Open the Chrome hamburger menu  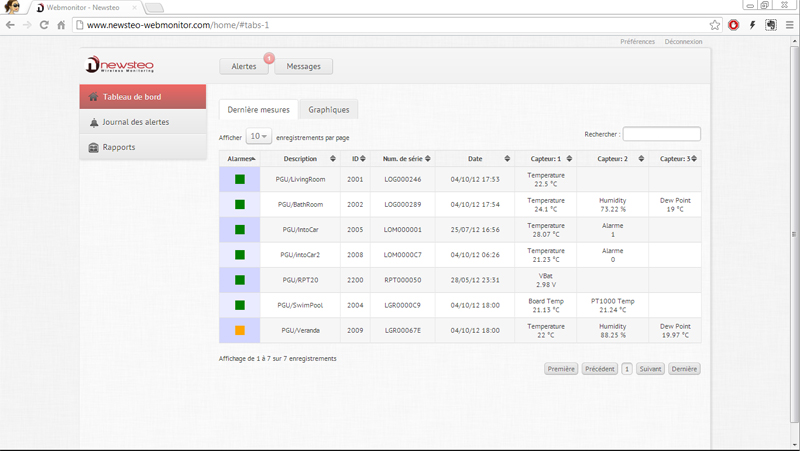pos(789,25)
